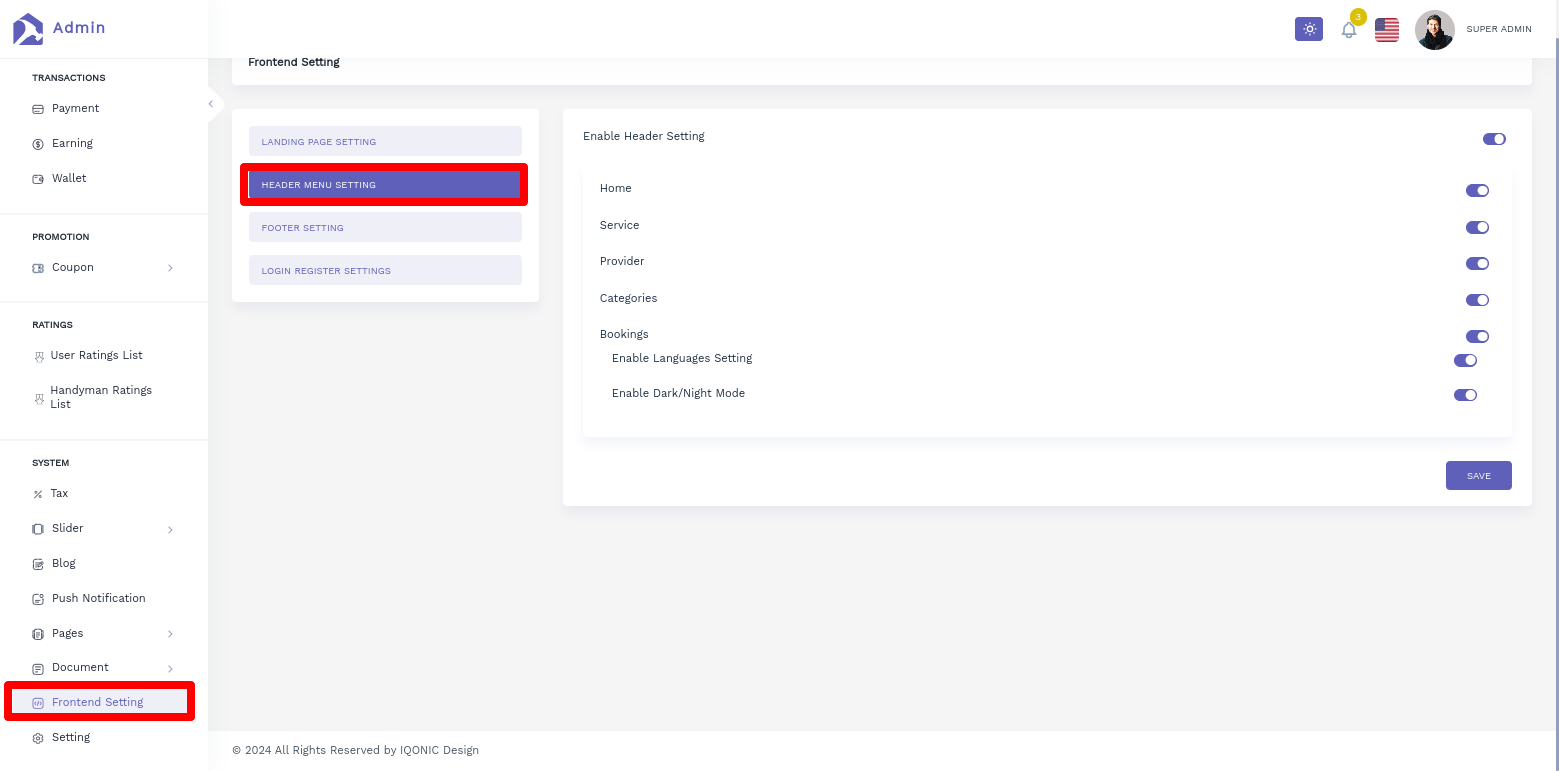Viewport: 1559px width, 771px height.
Task: Open the Wallet sidebar item
Action: coord(69,178)
